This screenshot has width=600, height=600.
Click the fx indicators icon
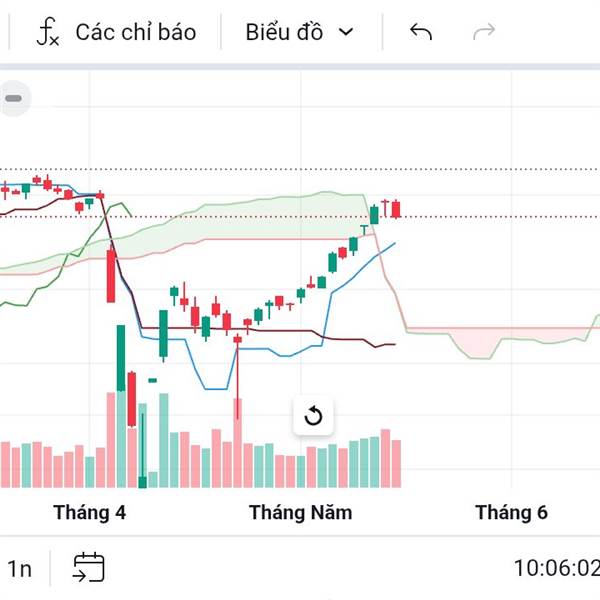[47, 32]
